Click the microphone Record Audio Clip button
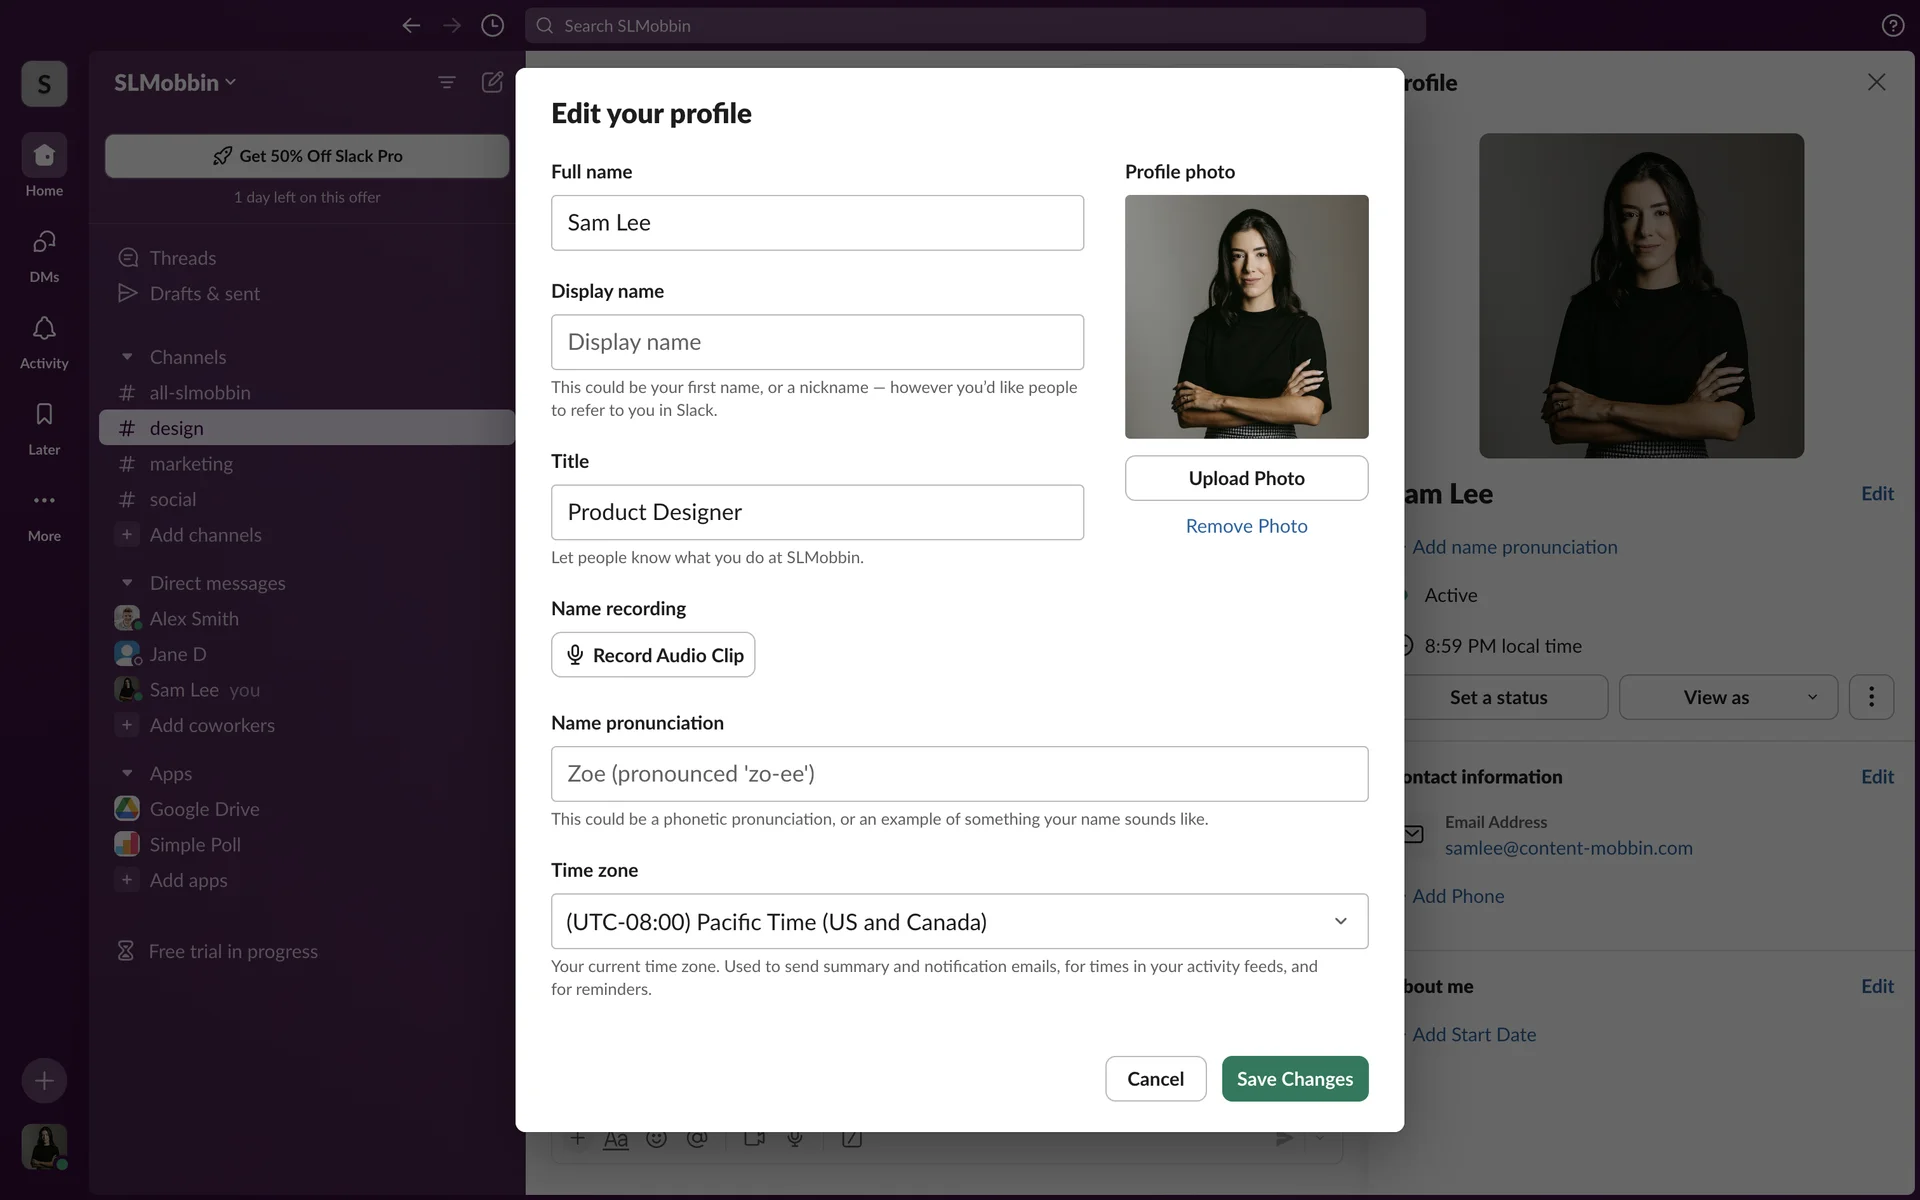 653,655
